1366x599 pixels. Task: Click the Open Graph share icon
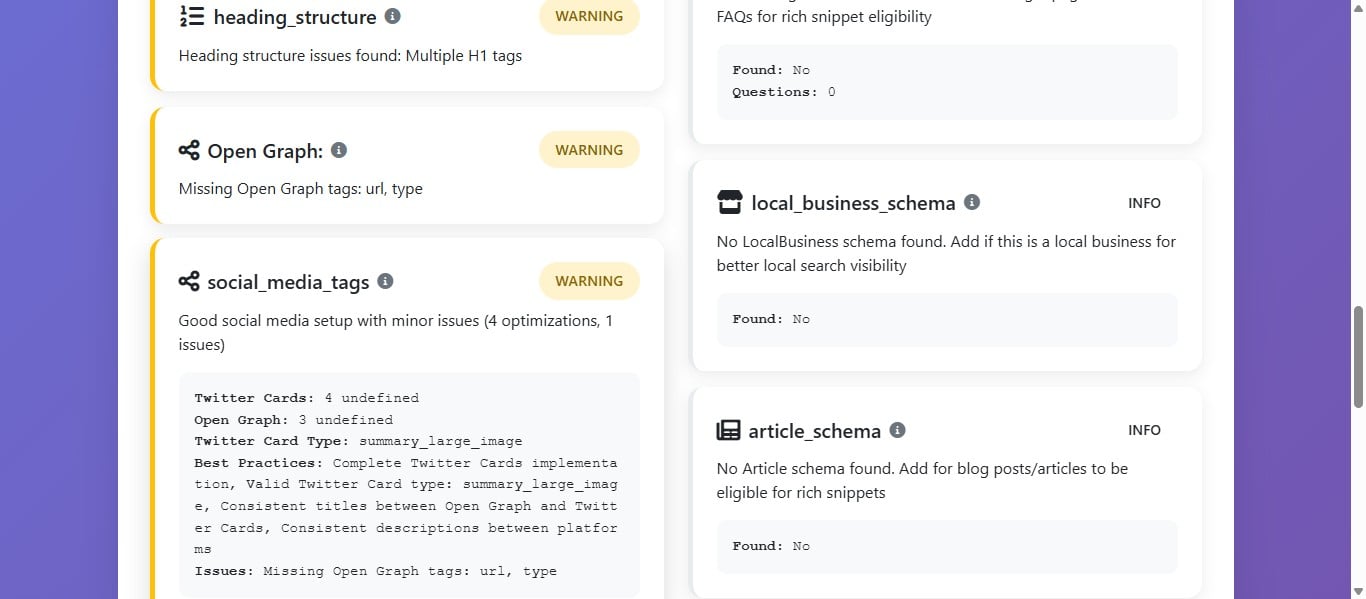tap(190, 150)
